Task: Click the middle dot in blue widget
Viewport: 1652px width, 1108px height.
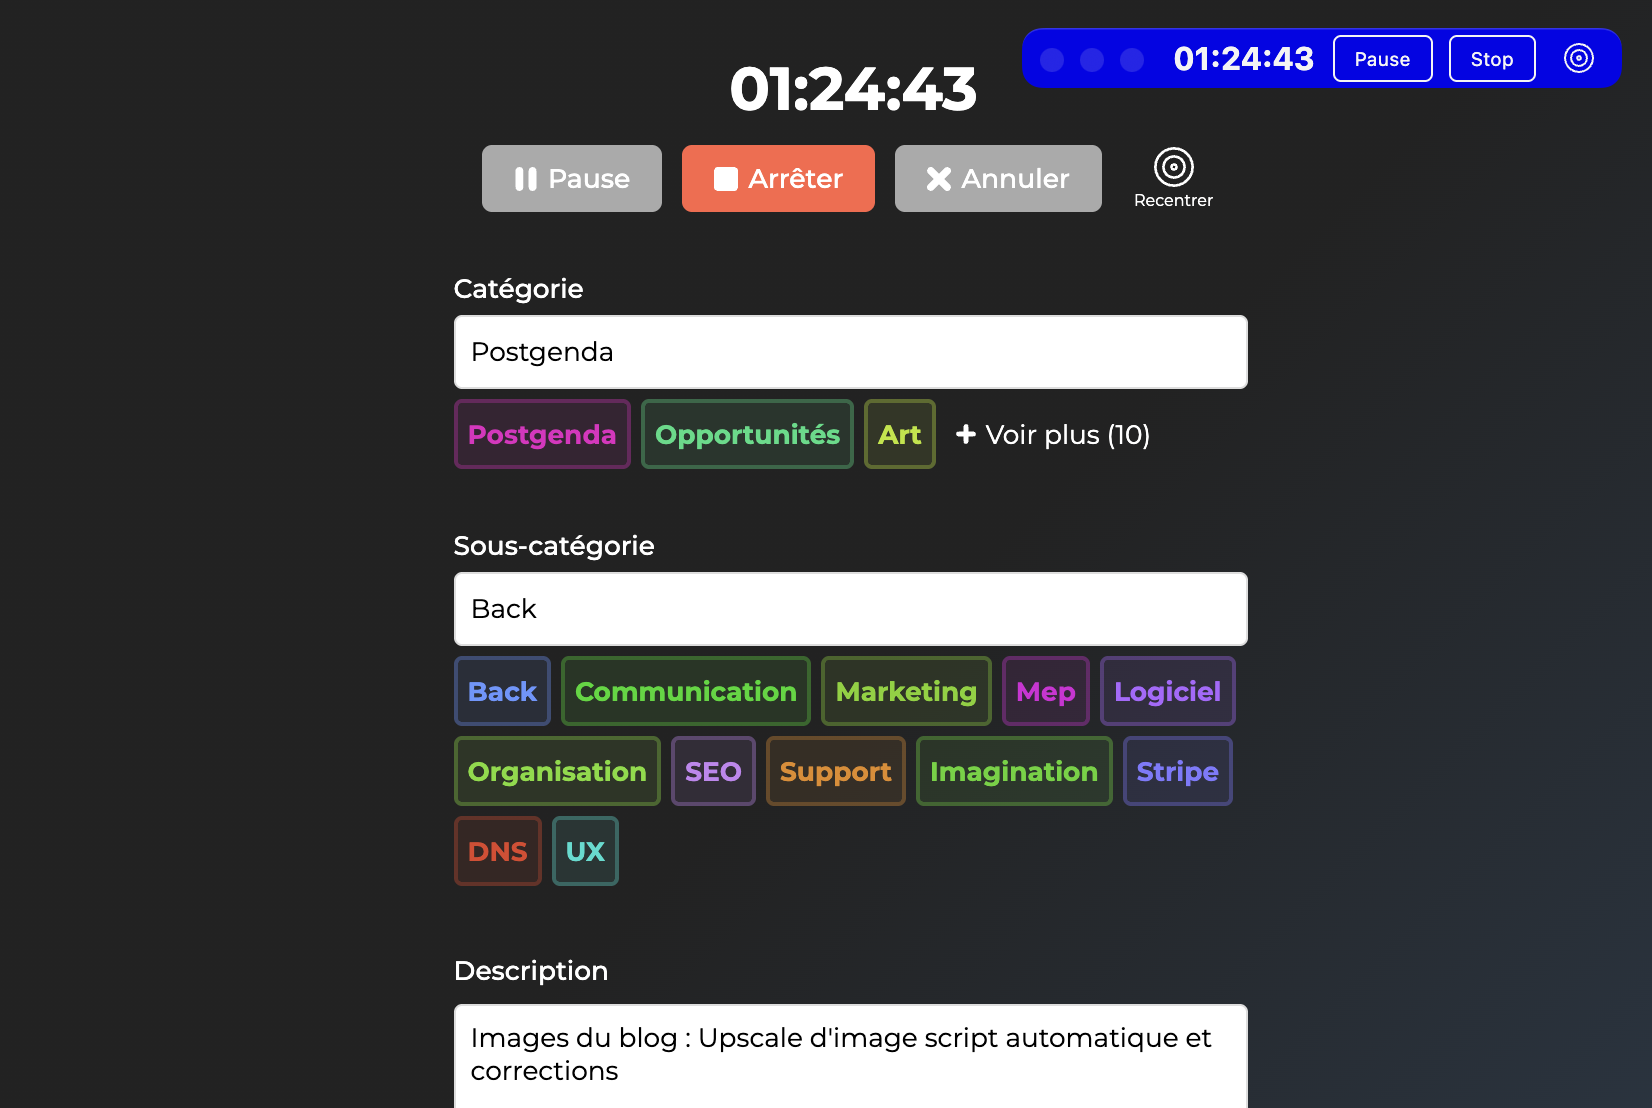Action: [x=1092, y=60]
